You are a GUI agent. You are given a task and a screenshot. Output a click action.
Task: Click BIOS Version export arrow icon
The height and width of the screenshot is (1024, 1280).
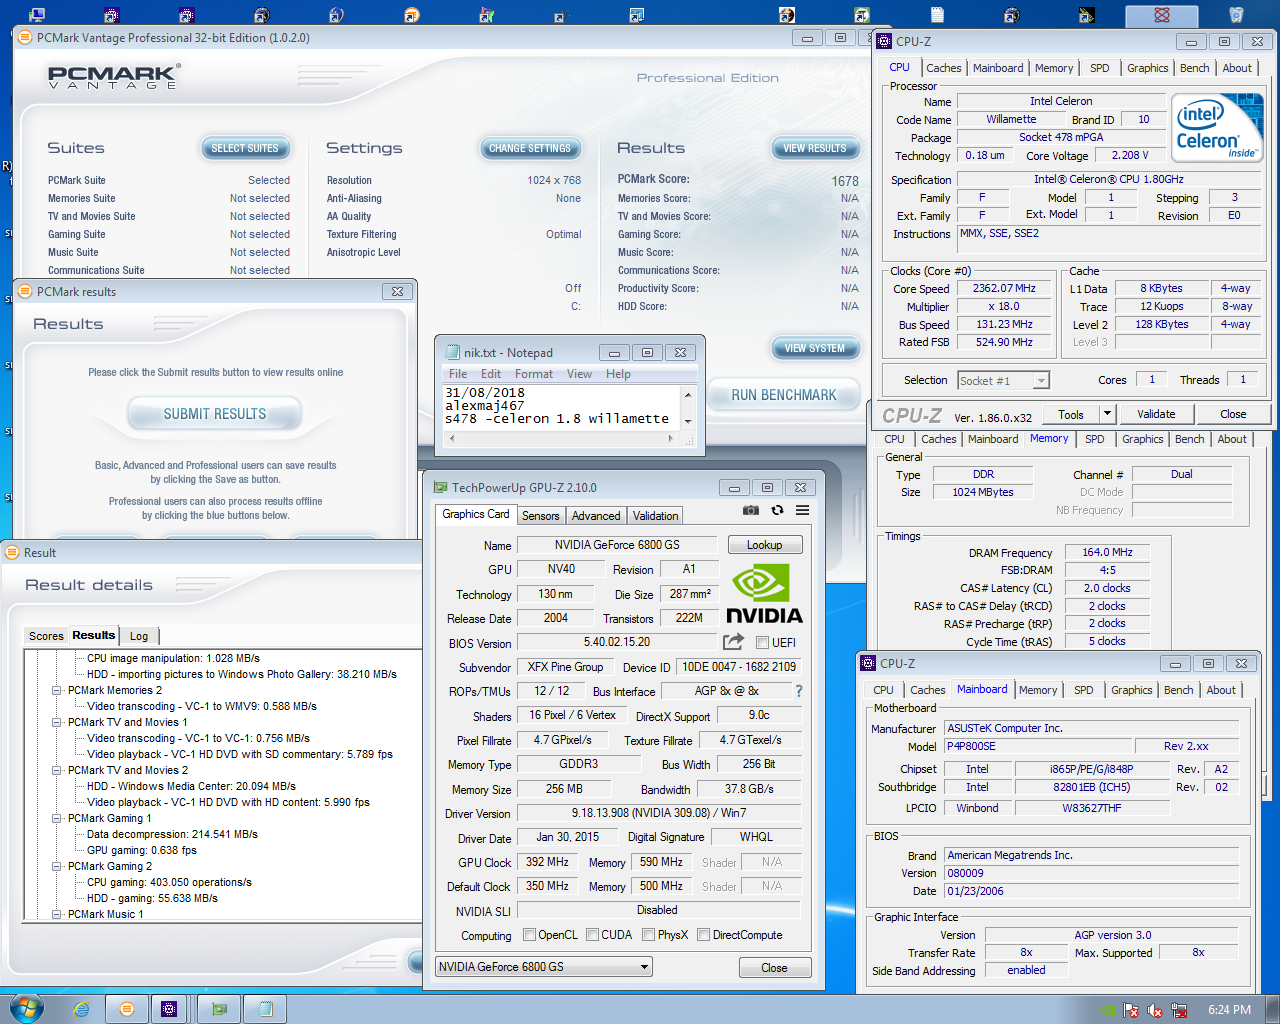click(734, 642)
